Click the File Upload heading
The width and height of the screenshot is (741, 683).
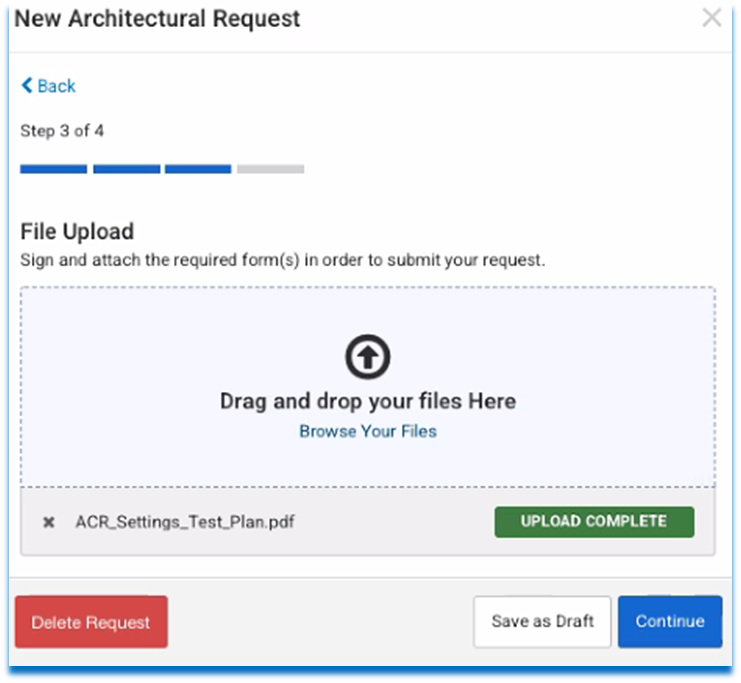[77, 232]
